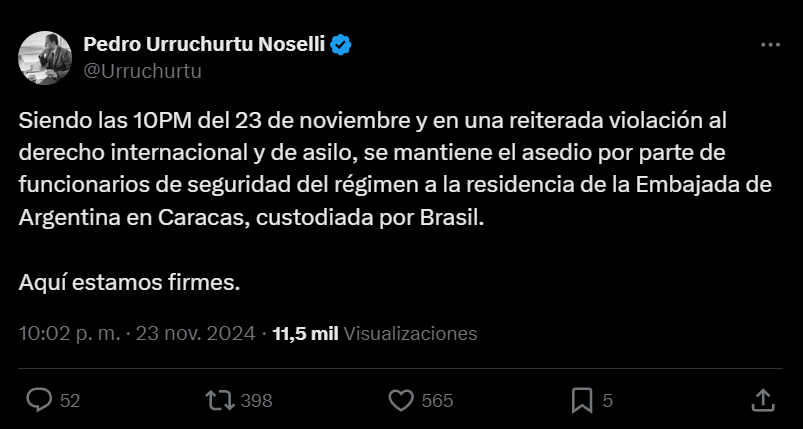Viewport: 803px width, 429px height.
Task: Toggle the bookmark icon on this post
Action: [x=582, y=400]
